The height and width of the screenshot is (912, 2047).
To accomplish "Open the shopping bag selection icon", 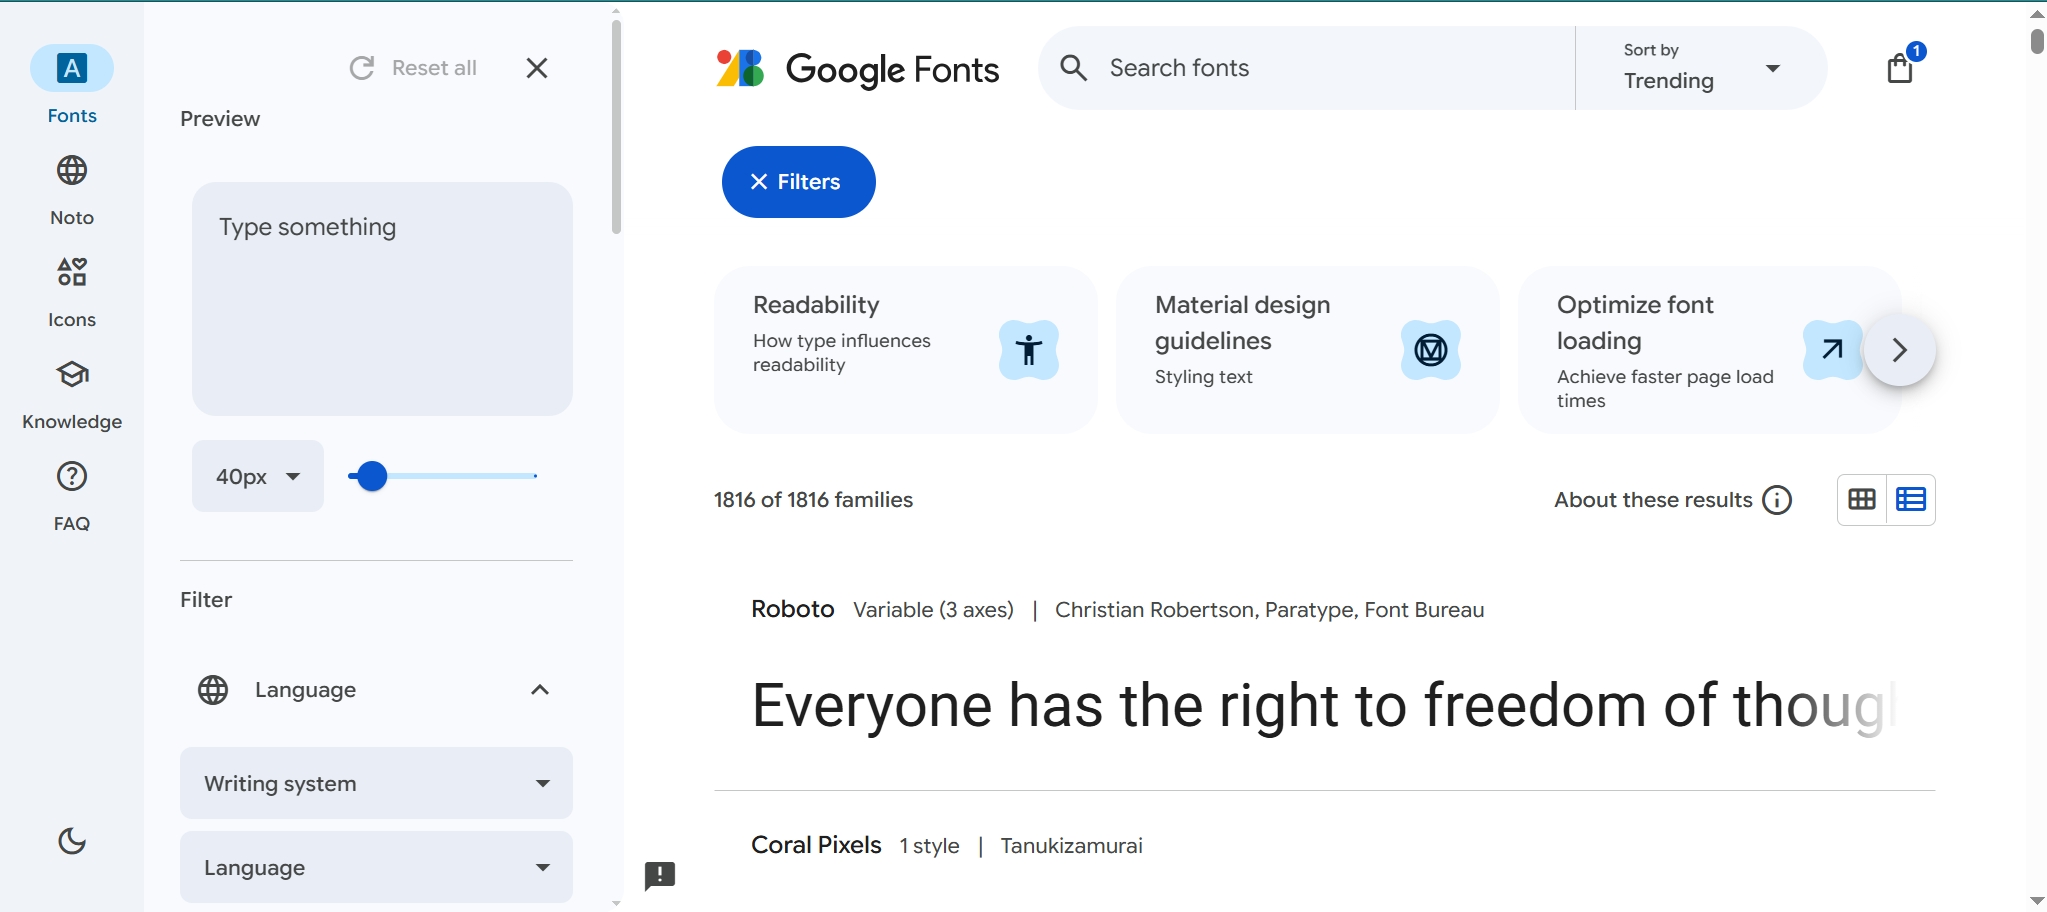I will point(1899,68).
